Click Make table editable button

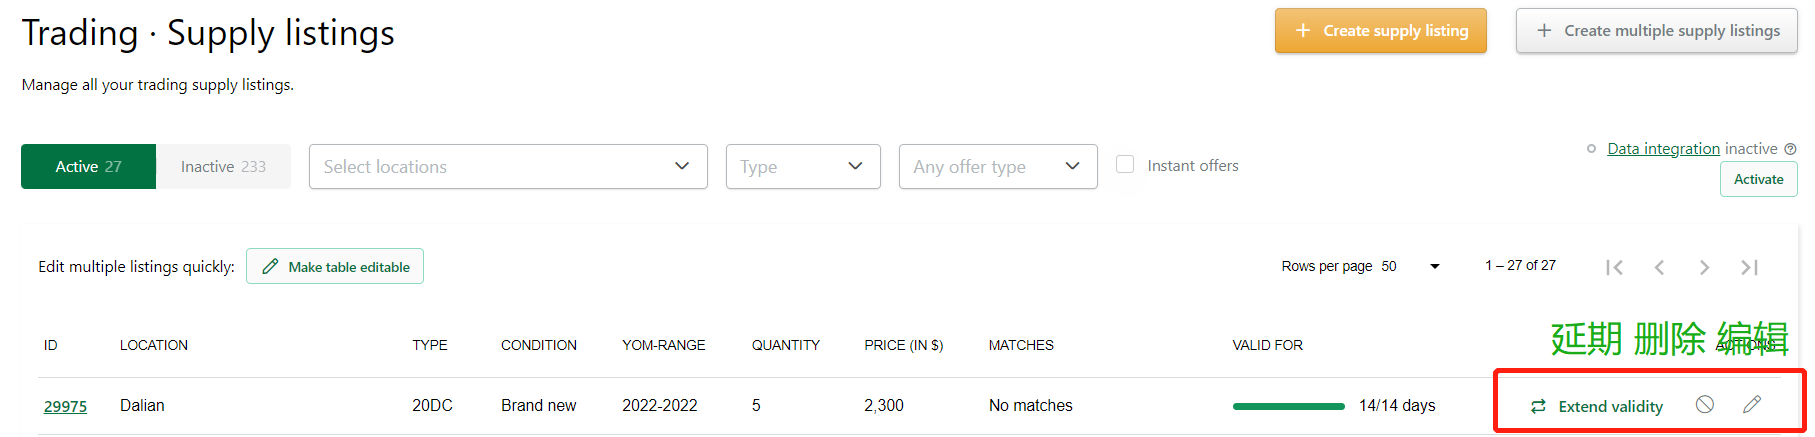pos(335,266)
